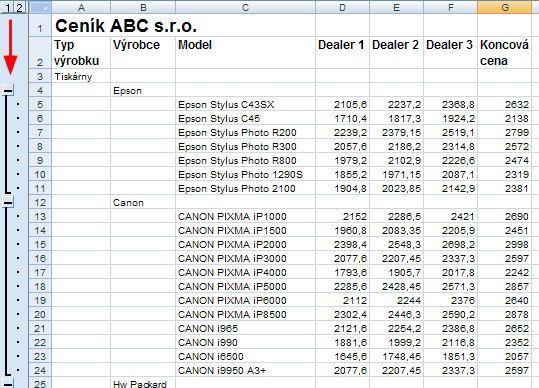Click the 'Tiskárny' cell

pyautogui.click(x=81, y=76)
